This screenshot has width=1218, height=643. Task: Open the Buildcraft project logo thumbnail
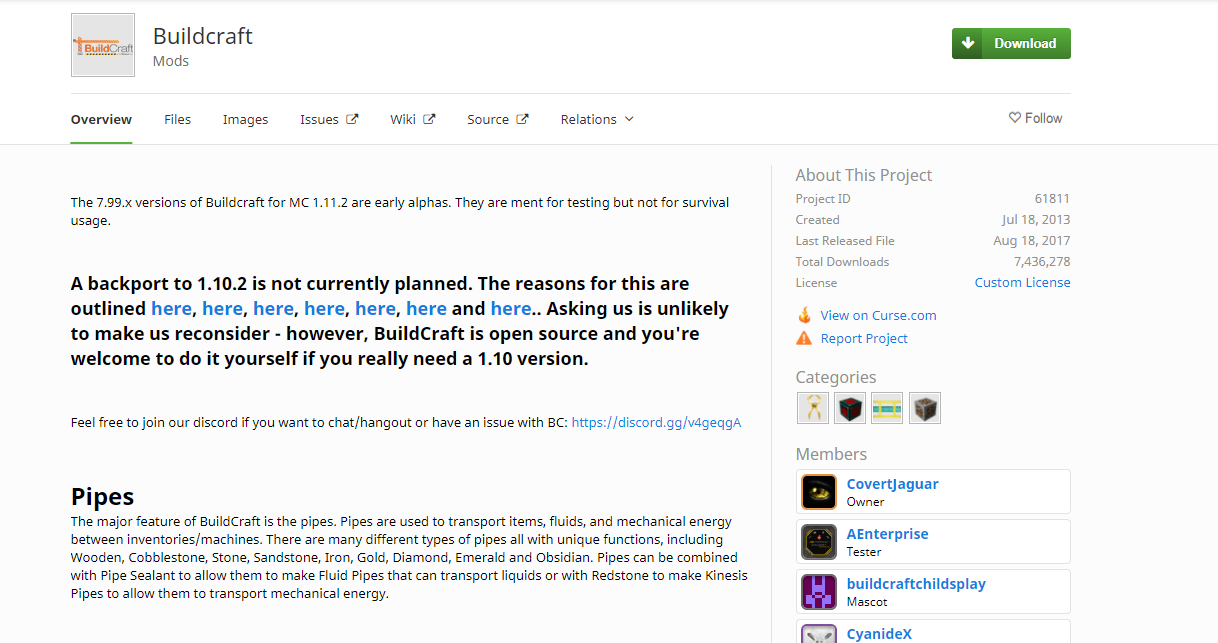click(x=103, y=45)
